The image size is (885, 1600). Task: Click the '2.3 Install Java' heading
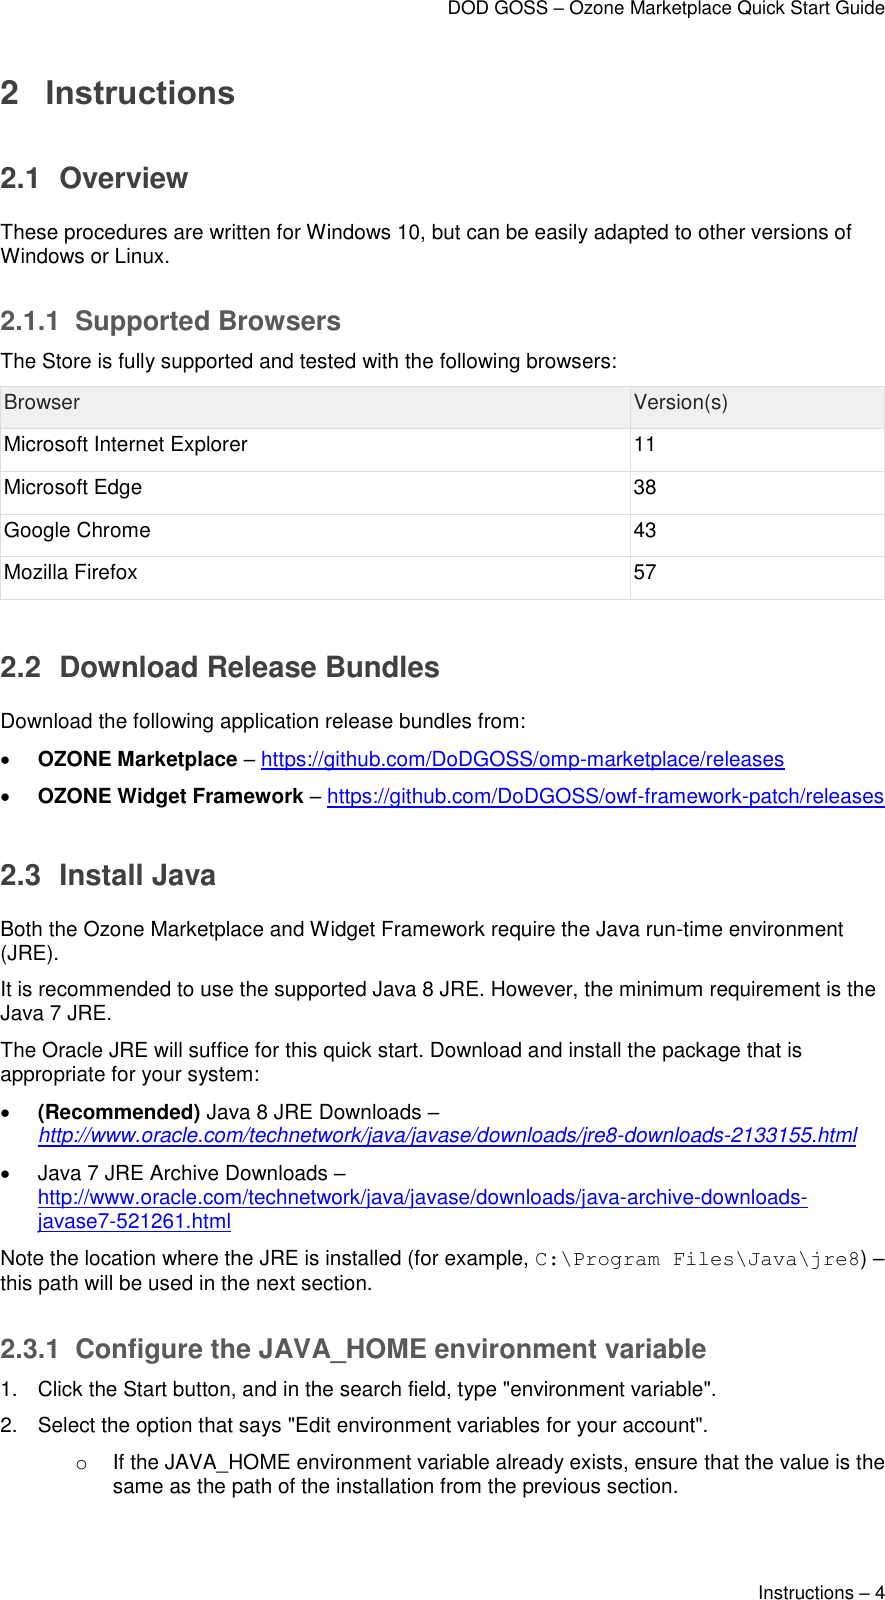pyautogui.click(x=108, y=875)
